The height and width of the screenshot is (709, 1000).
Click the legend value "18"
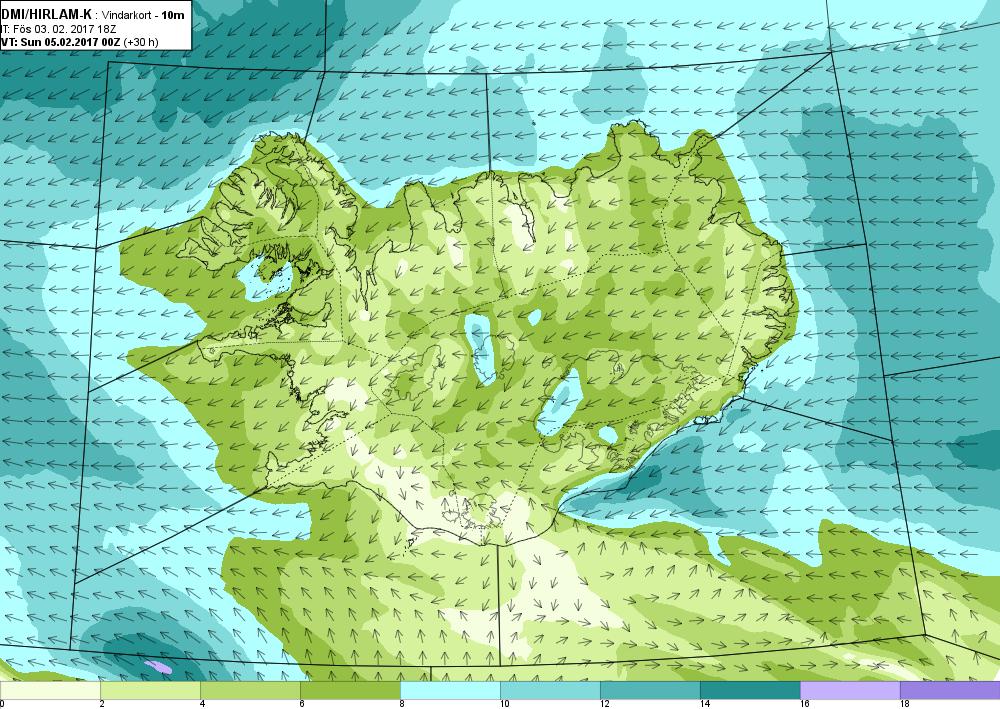[904, 704]
